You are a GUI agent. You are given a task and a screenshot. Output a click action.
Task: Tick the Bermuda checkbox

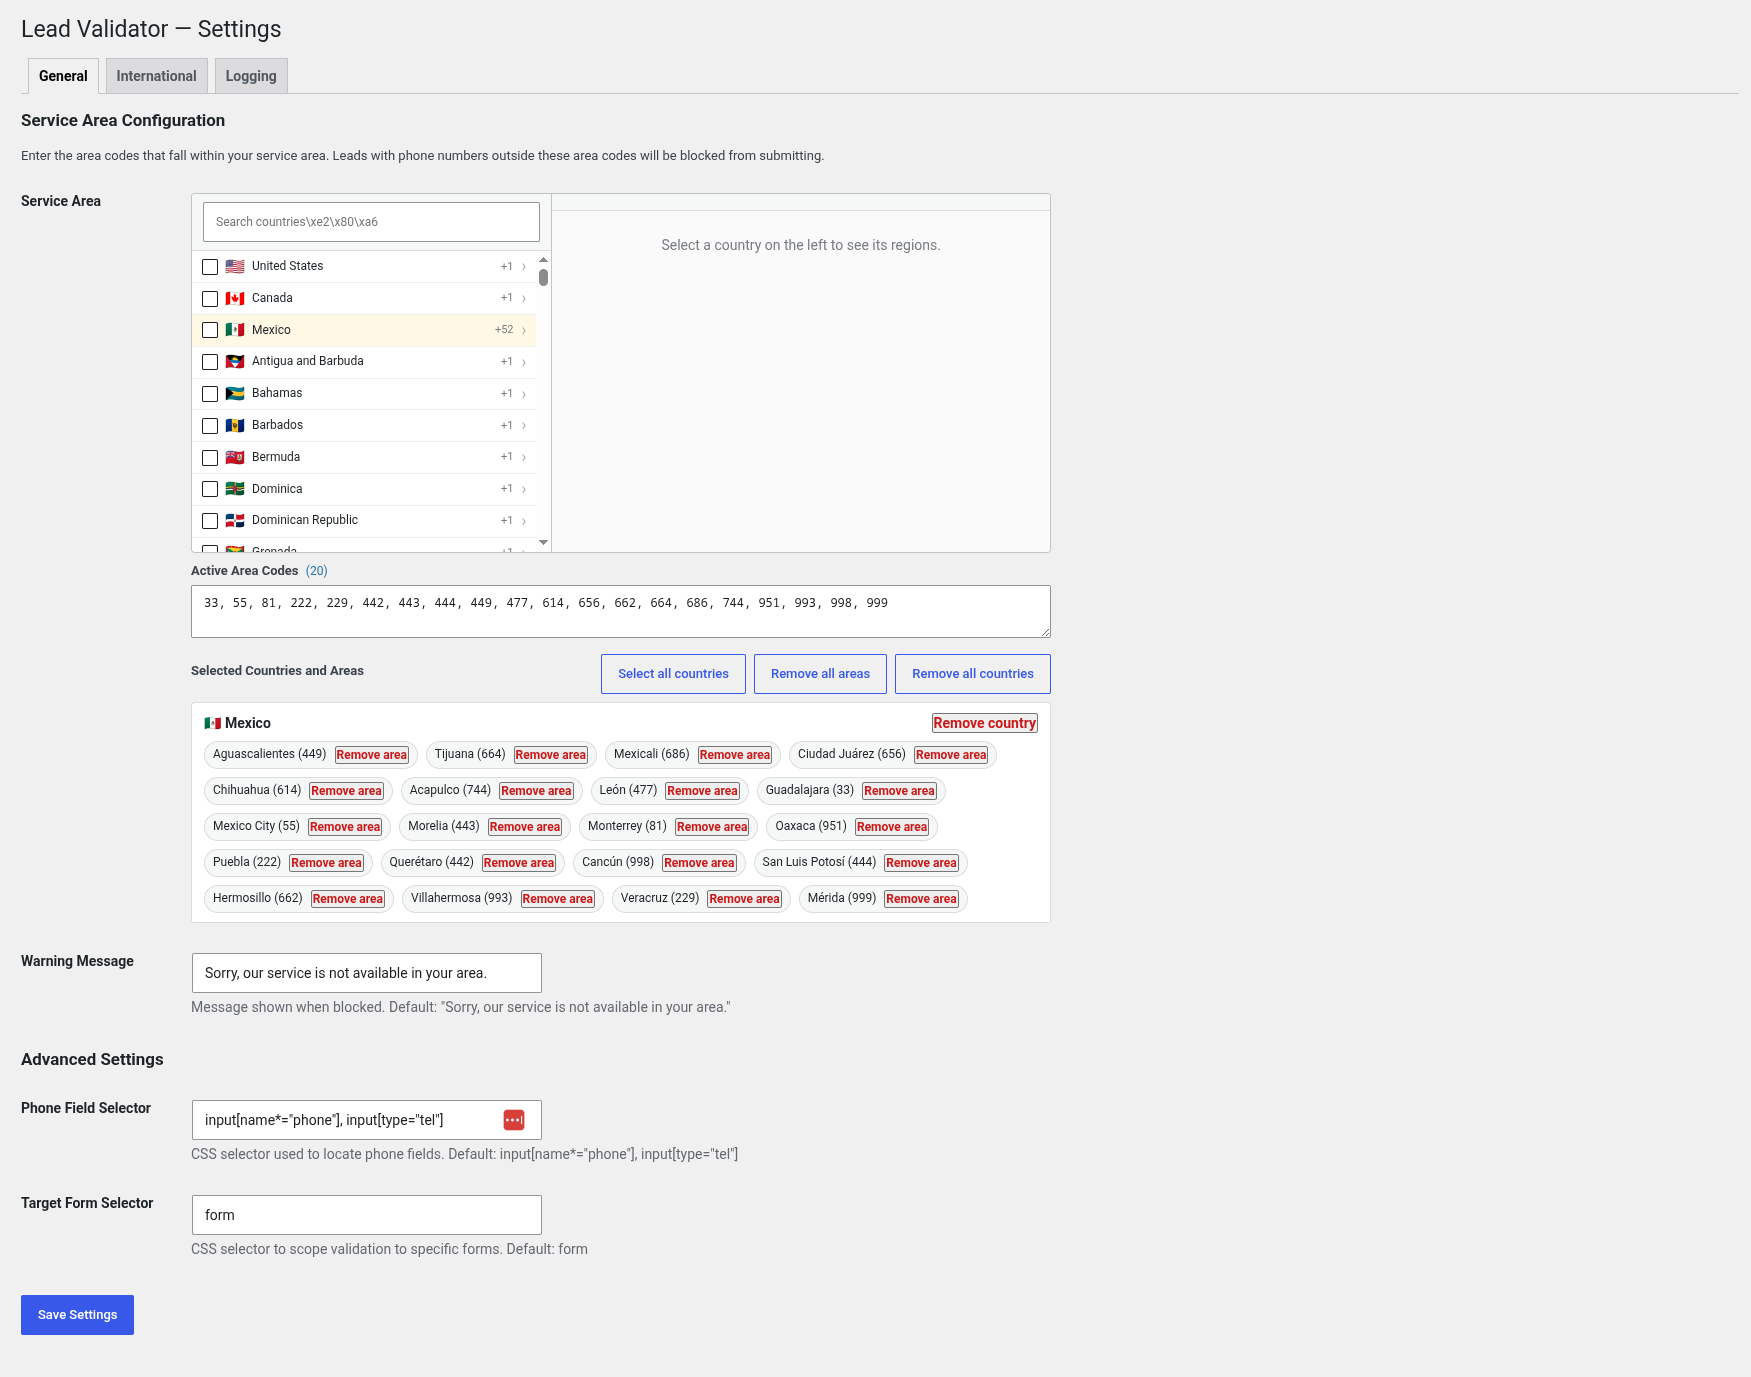coord(210,458)
